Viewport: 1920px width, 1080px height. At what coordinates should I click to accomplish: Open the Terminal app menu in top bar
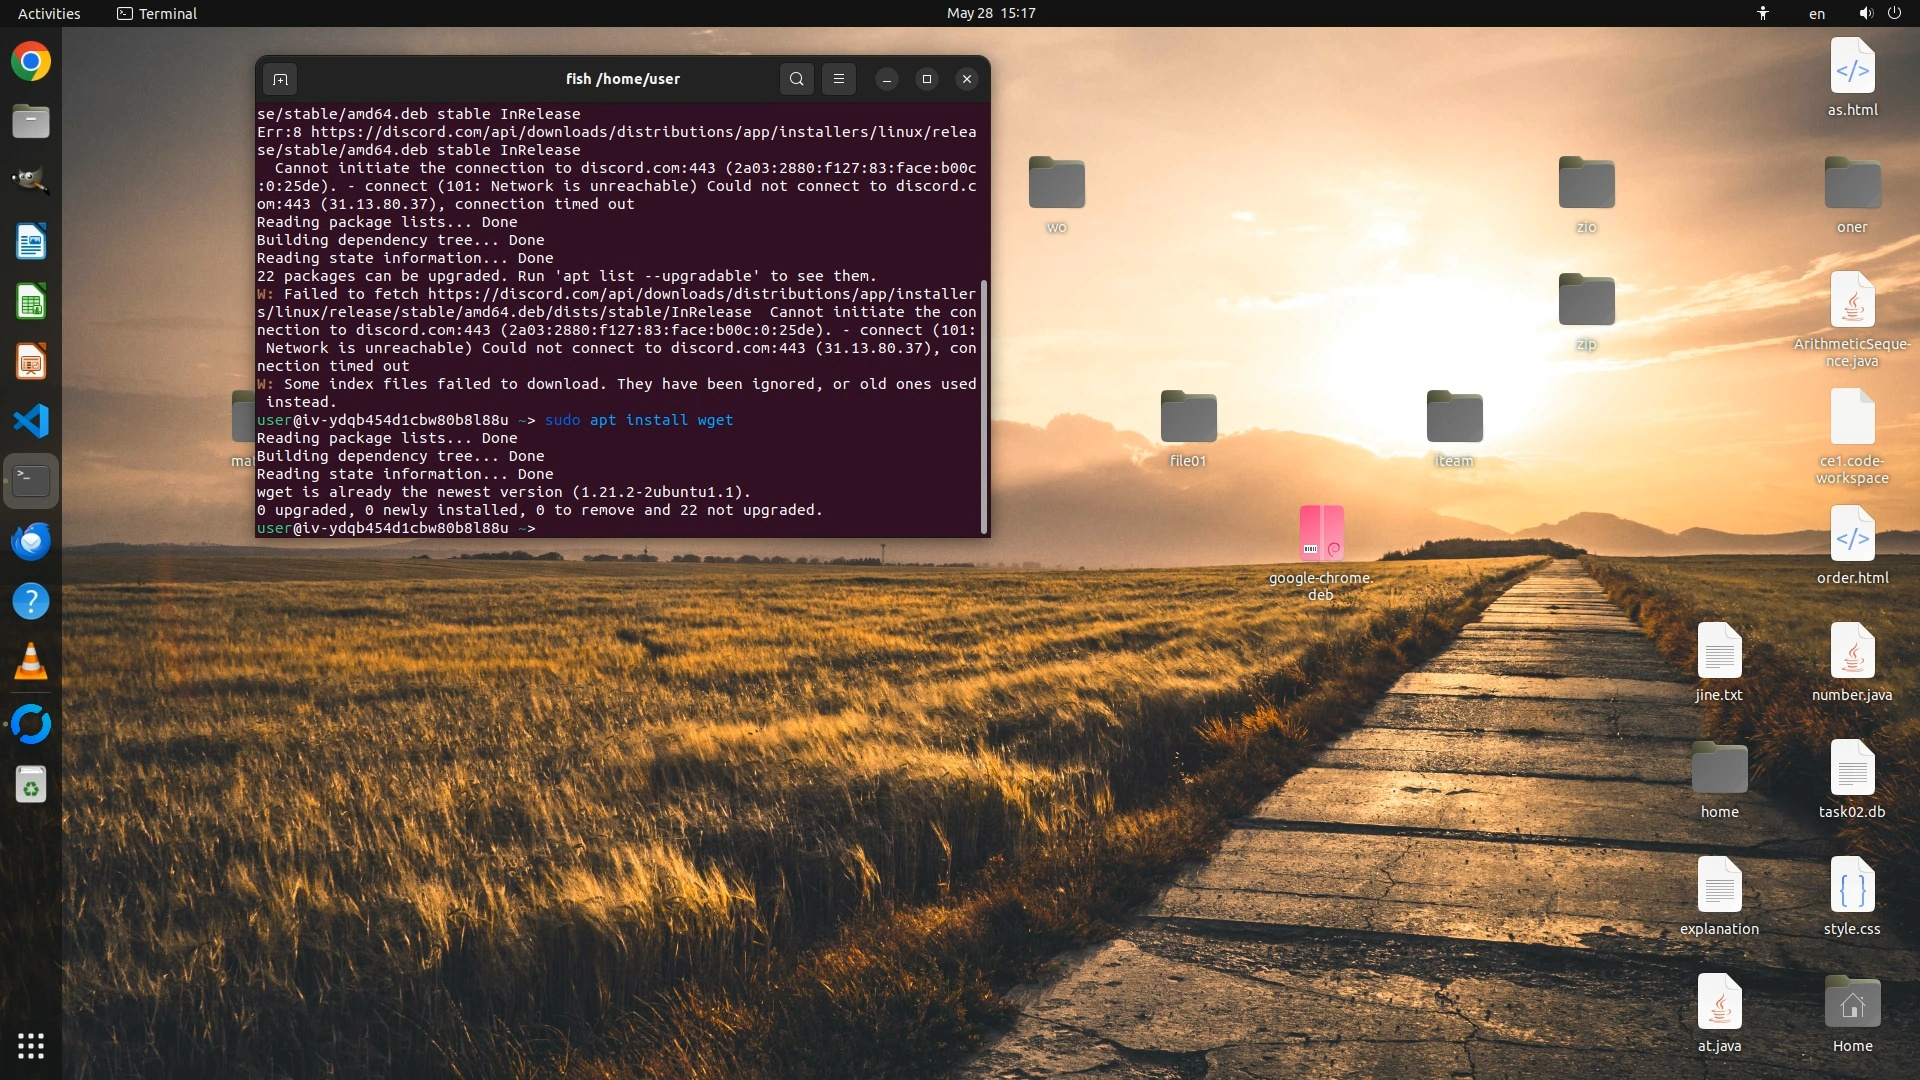157,13
